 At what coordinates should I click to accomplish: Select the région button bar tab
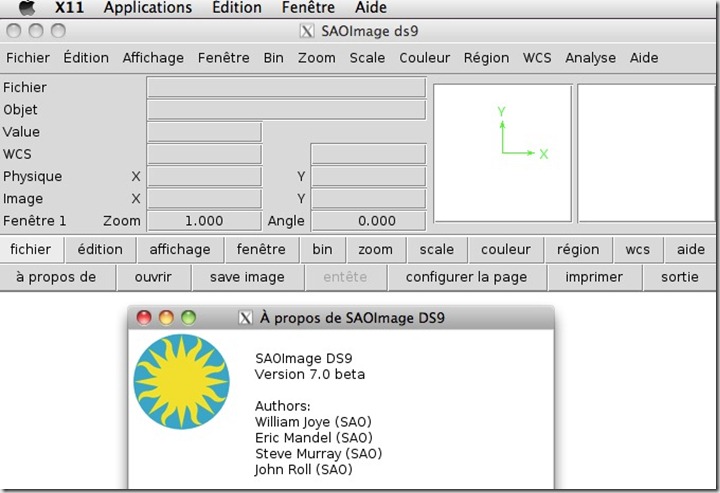coord(578,249)
